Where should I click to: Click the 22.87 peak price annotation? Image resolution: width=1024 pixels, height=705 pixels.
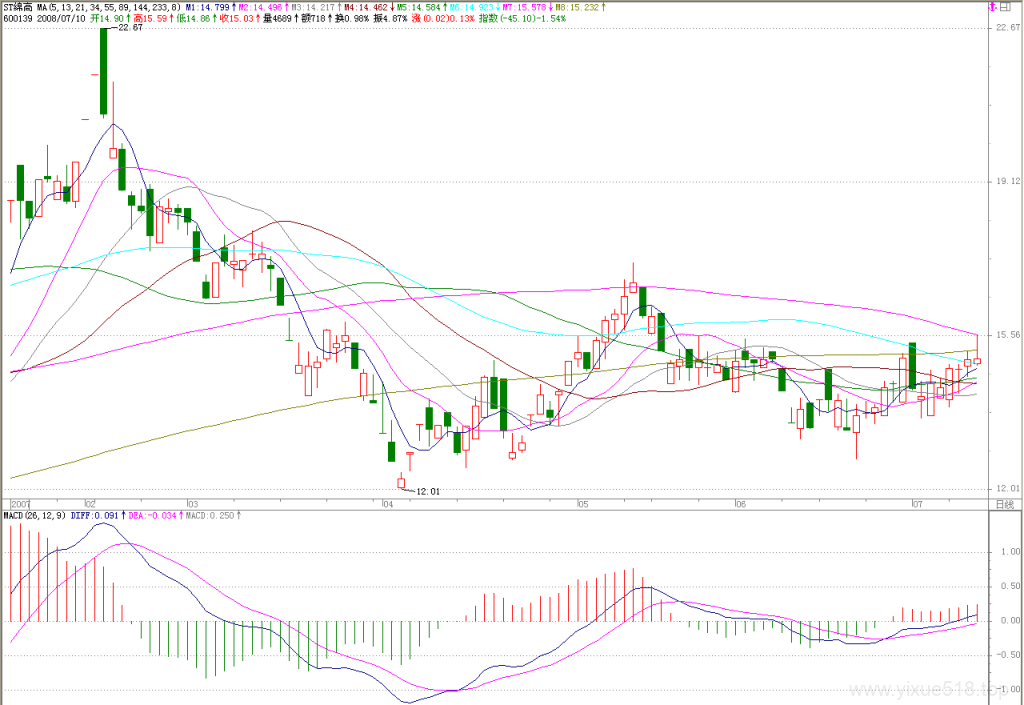[x=131, y=27]
